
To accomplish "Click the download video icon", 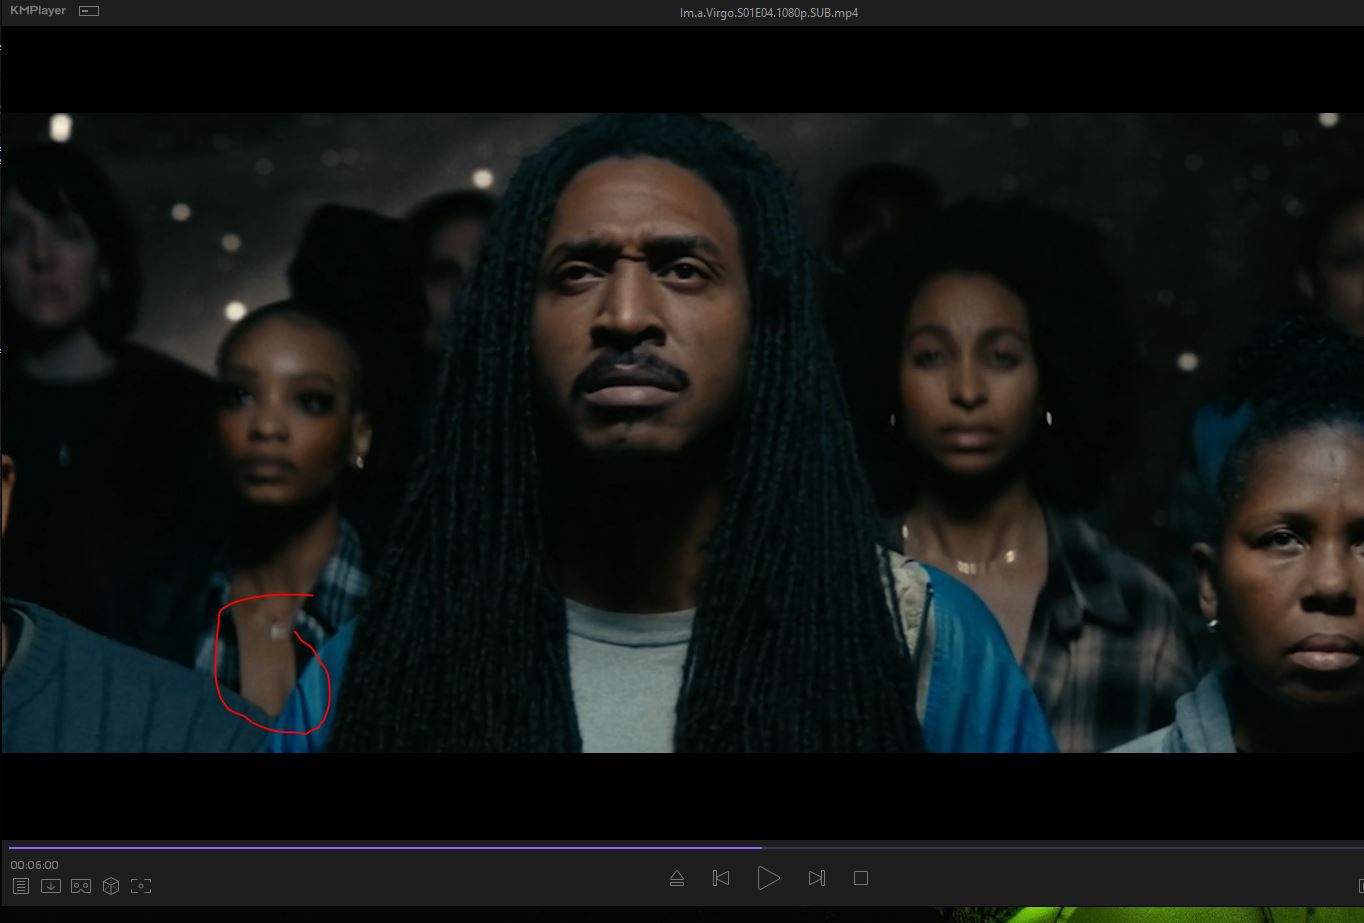I will click(51, 886).
